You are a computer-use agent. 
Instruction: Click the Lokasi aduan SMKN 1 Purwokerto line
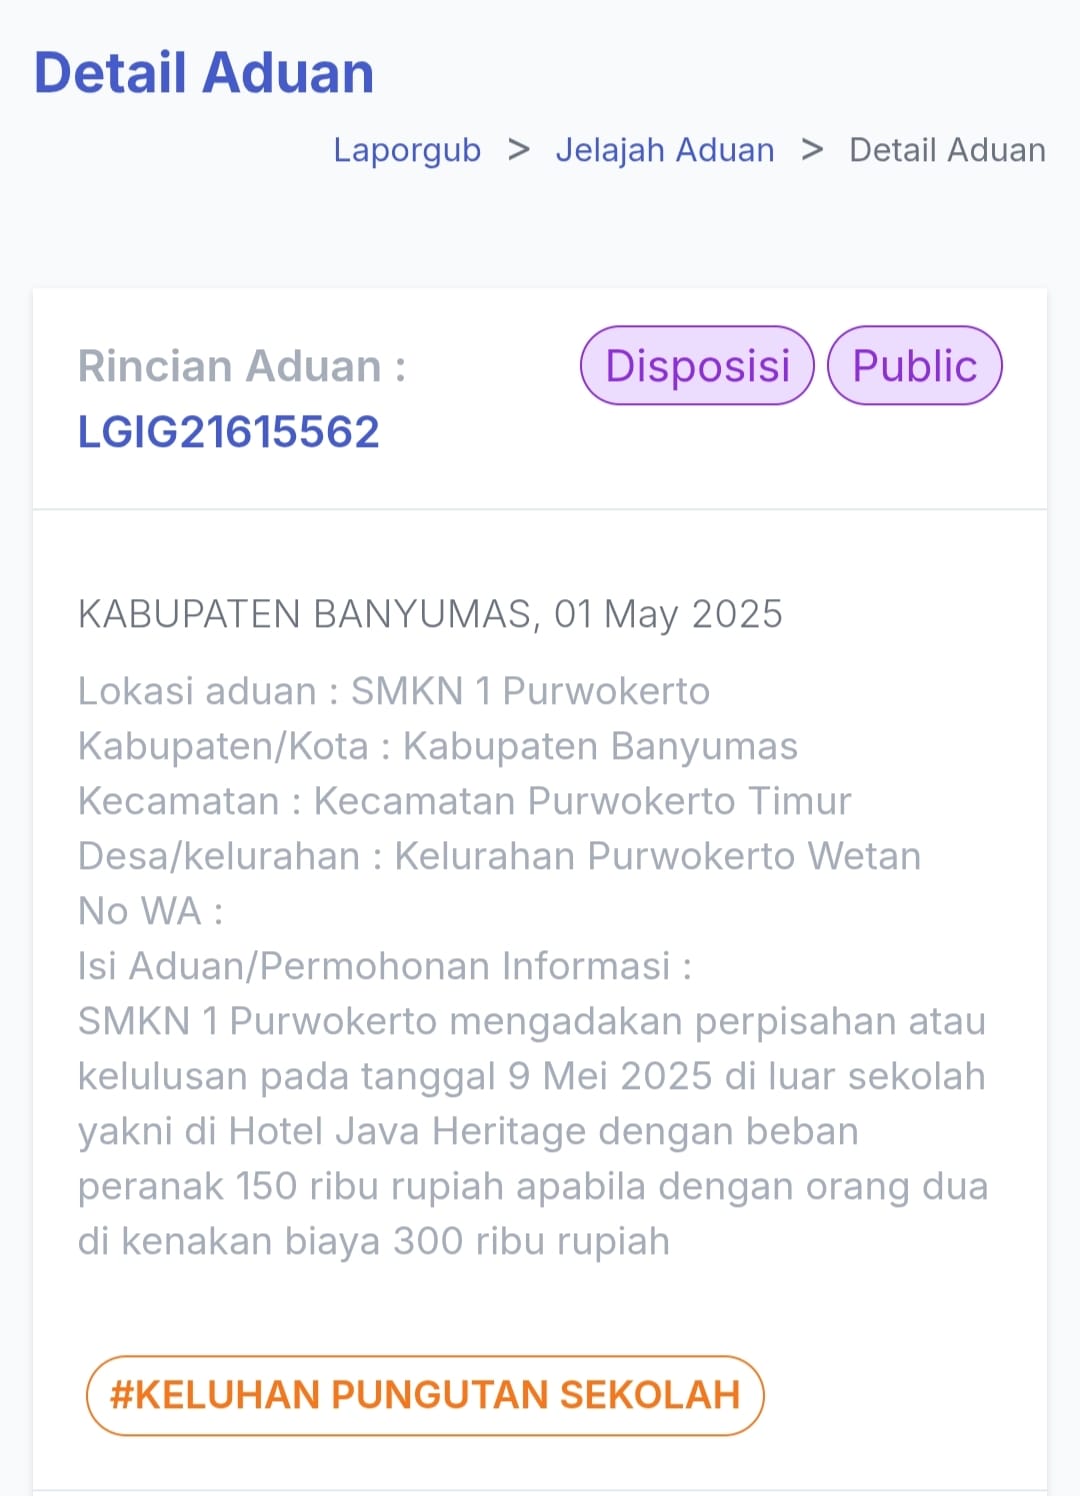click(x=394, y=691)
